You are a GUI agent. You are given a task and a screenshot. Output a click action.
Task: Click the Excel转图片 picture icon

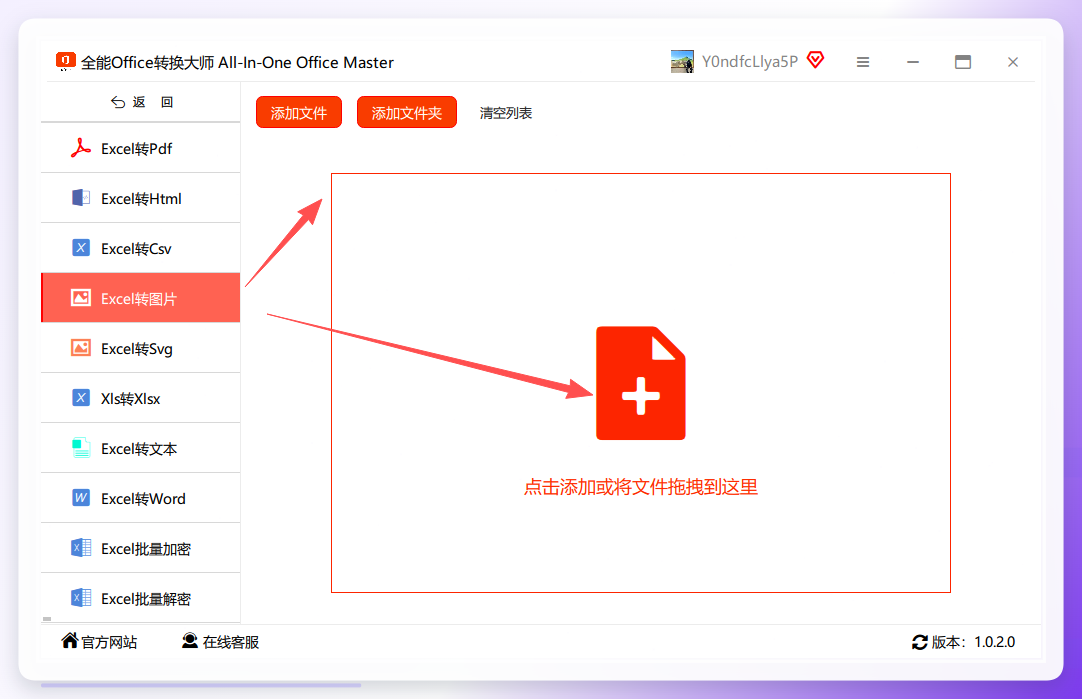point(81,297)
